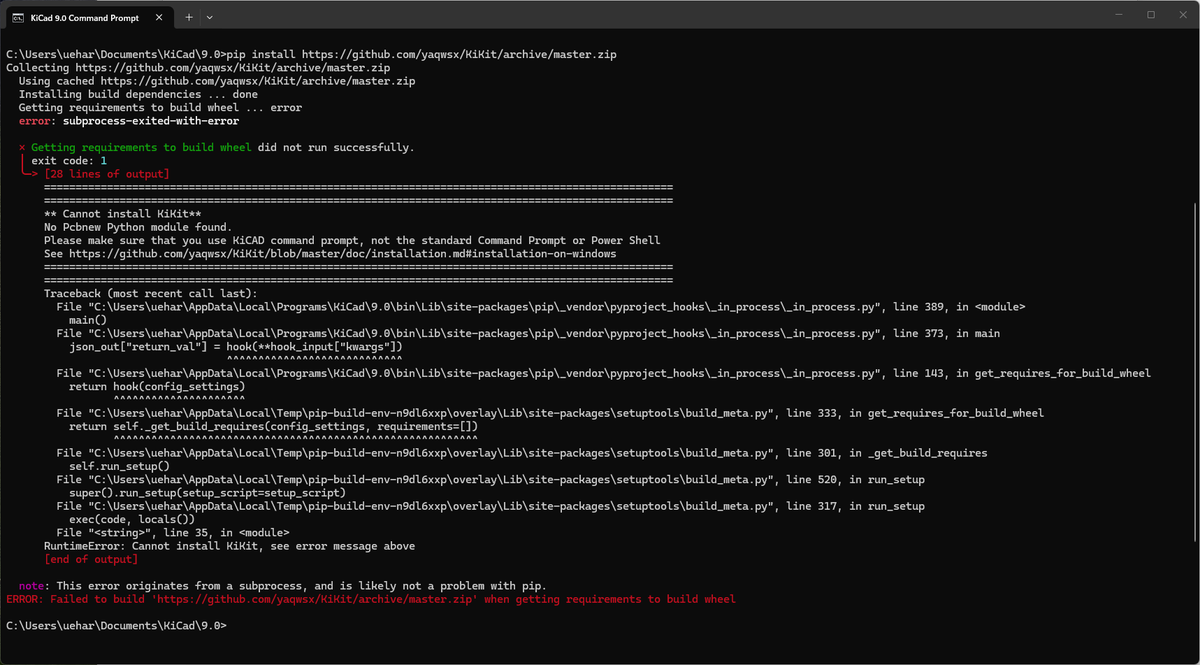The width and height of the screenshot is (1200, 665).
Task: Click the terminal icon in the tab
Action: point(19,16)
